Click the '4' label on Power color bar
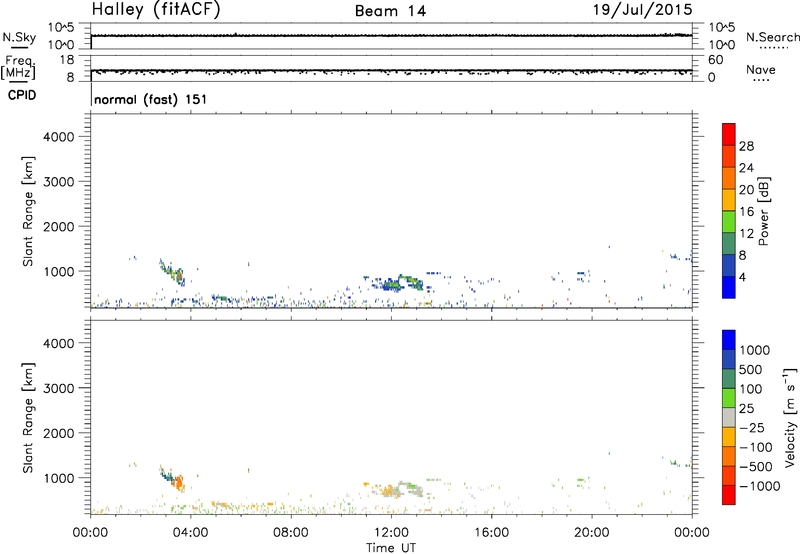This screenshot has height=554, width=800. 742,277
